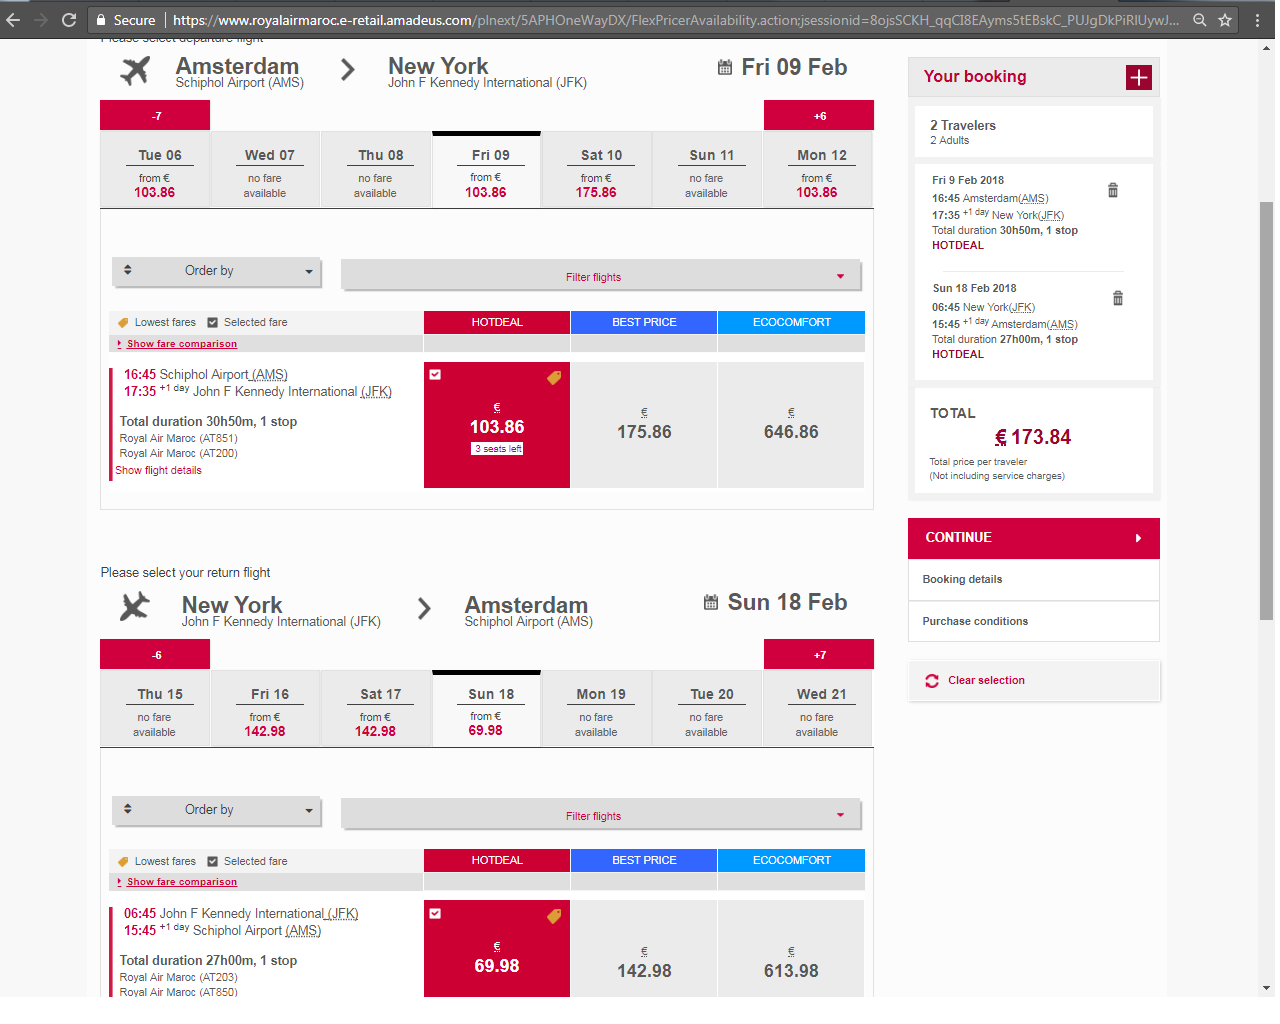The width and height of the screenshot is (1280, 1024).
Task: Select the Mon 12 departure date tab
Action: pyautogui.click(x=818, y=170)
